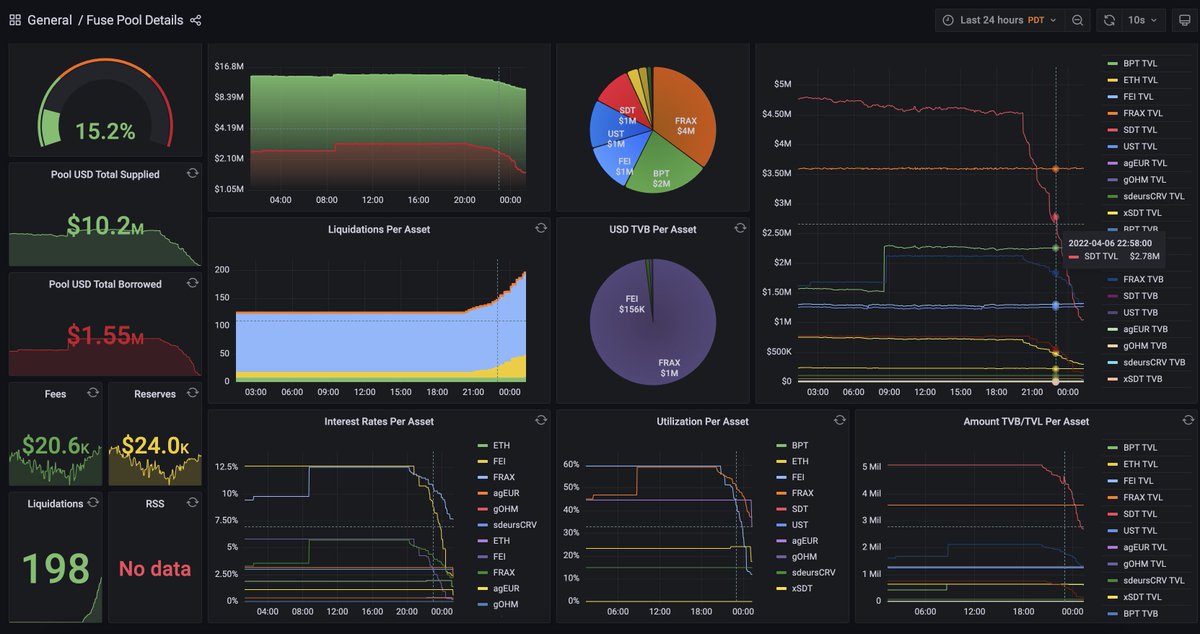The image size is (1200, 634).
Task: Refresh the dashboard with the circular arrows
Action: point(1109,20)
